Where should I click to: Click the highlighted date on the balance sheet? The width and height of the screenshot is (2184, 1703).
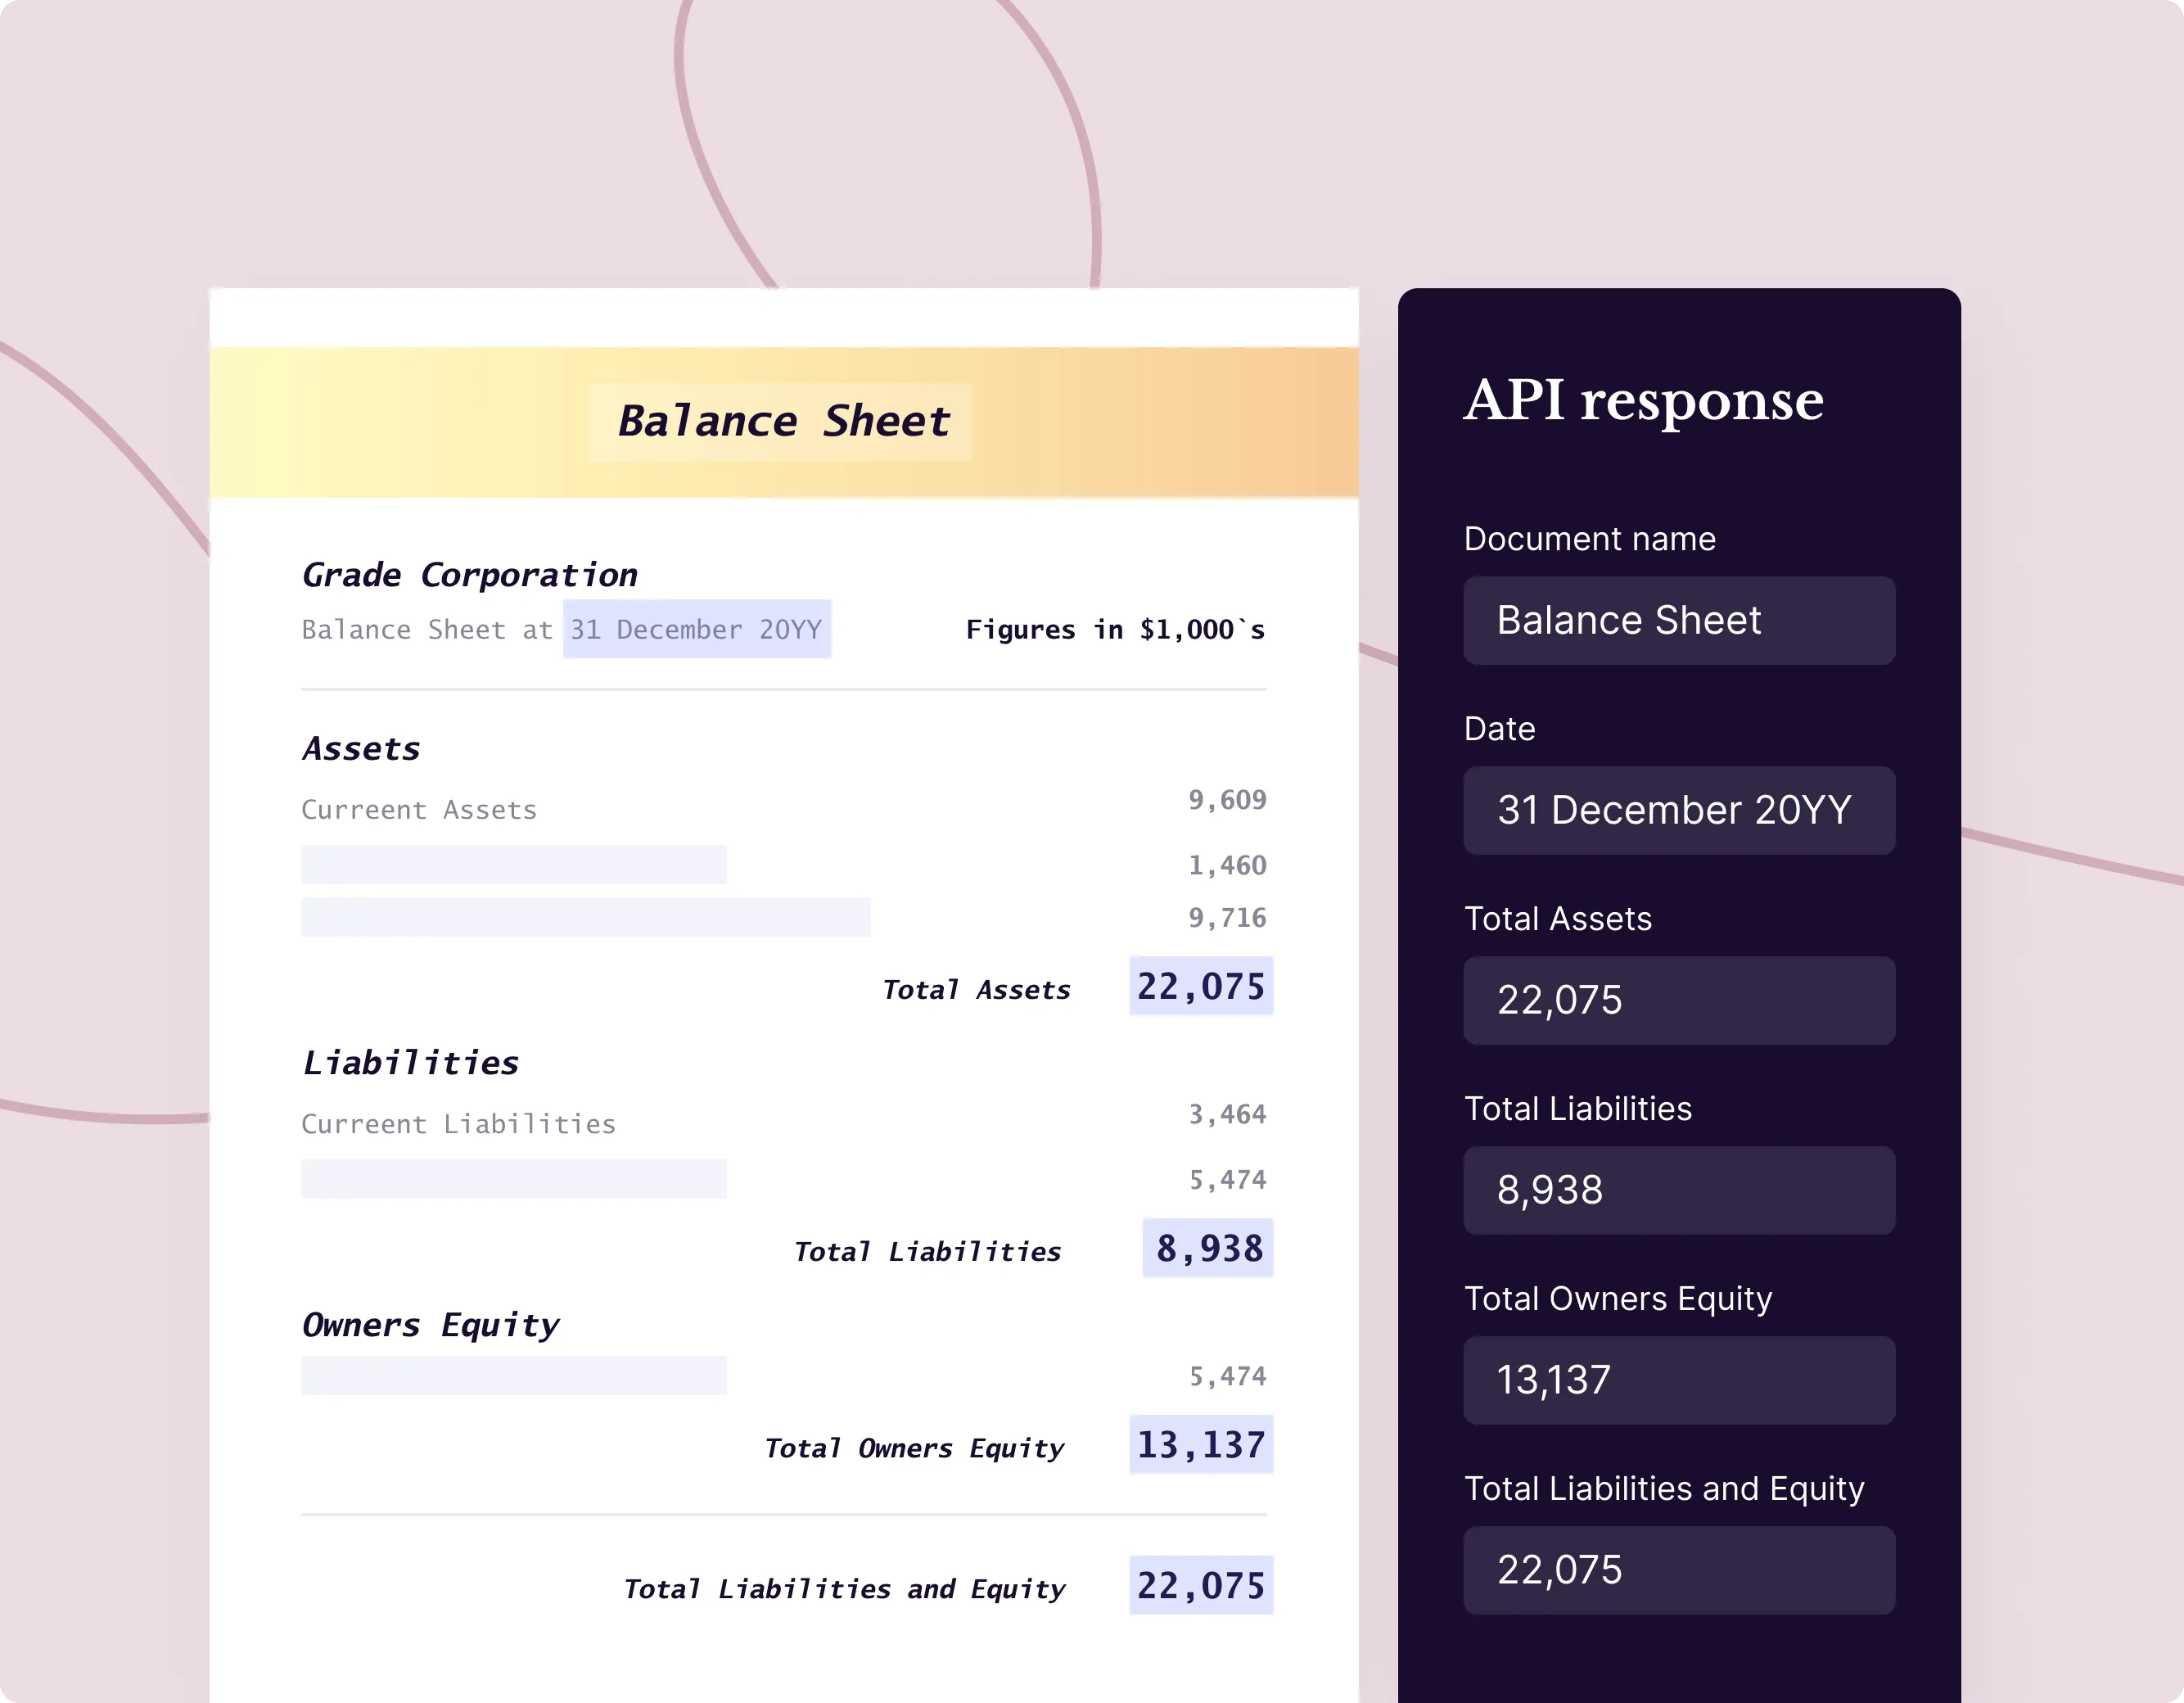(x=696, y=629)
